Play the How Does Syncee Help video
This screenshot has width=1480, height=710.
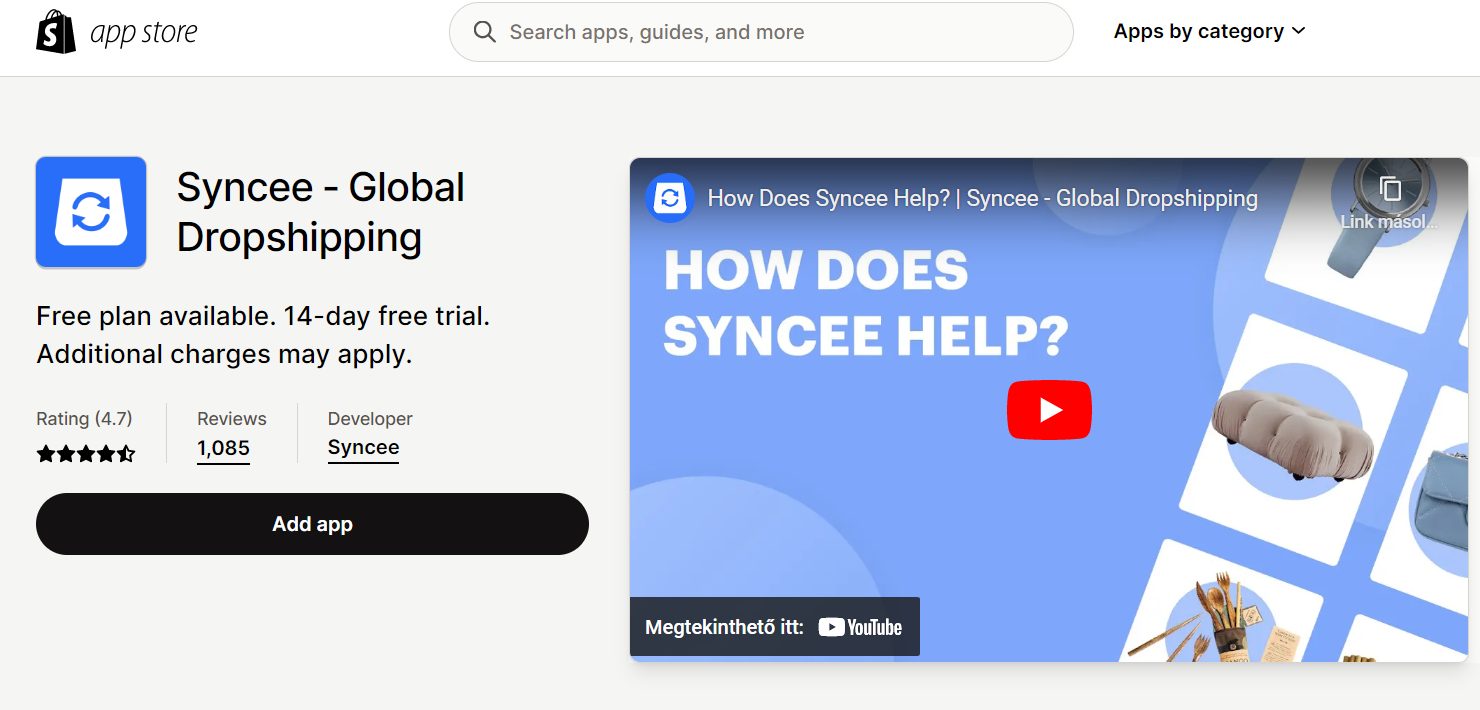[x=1049, y=409]
